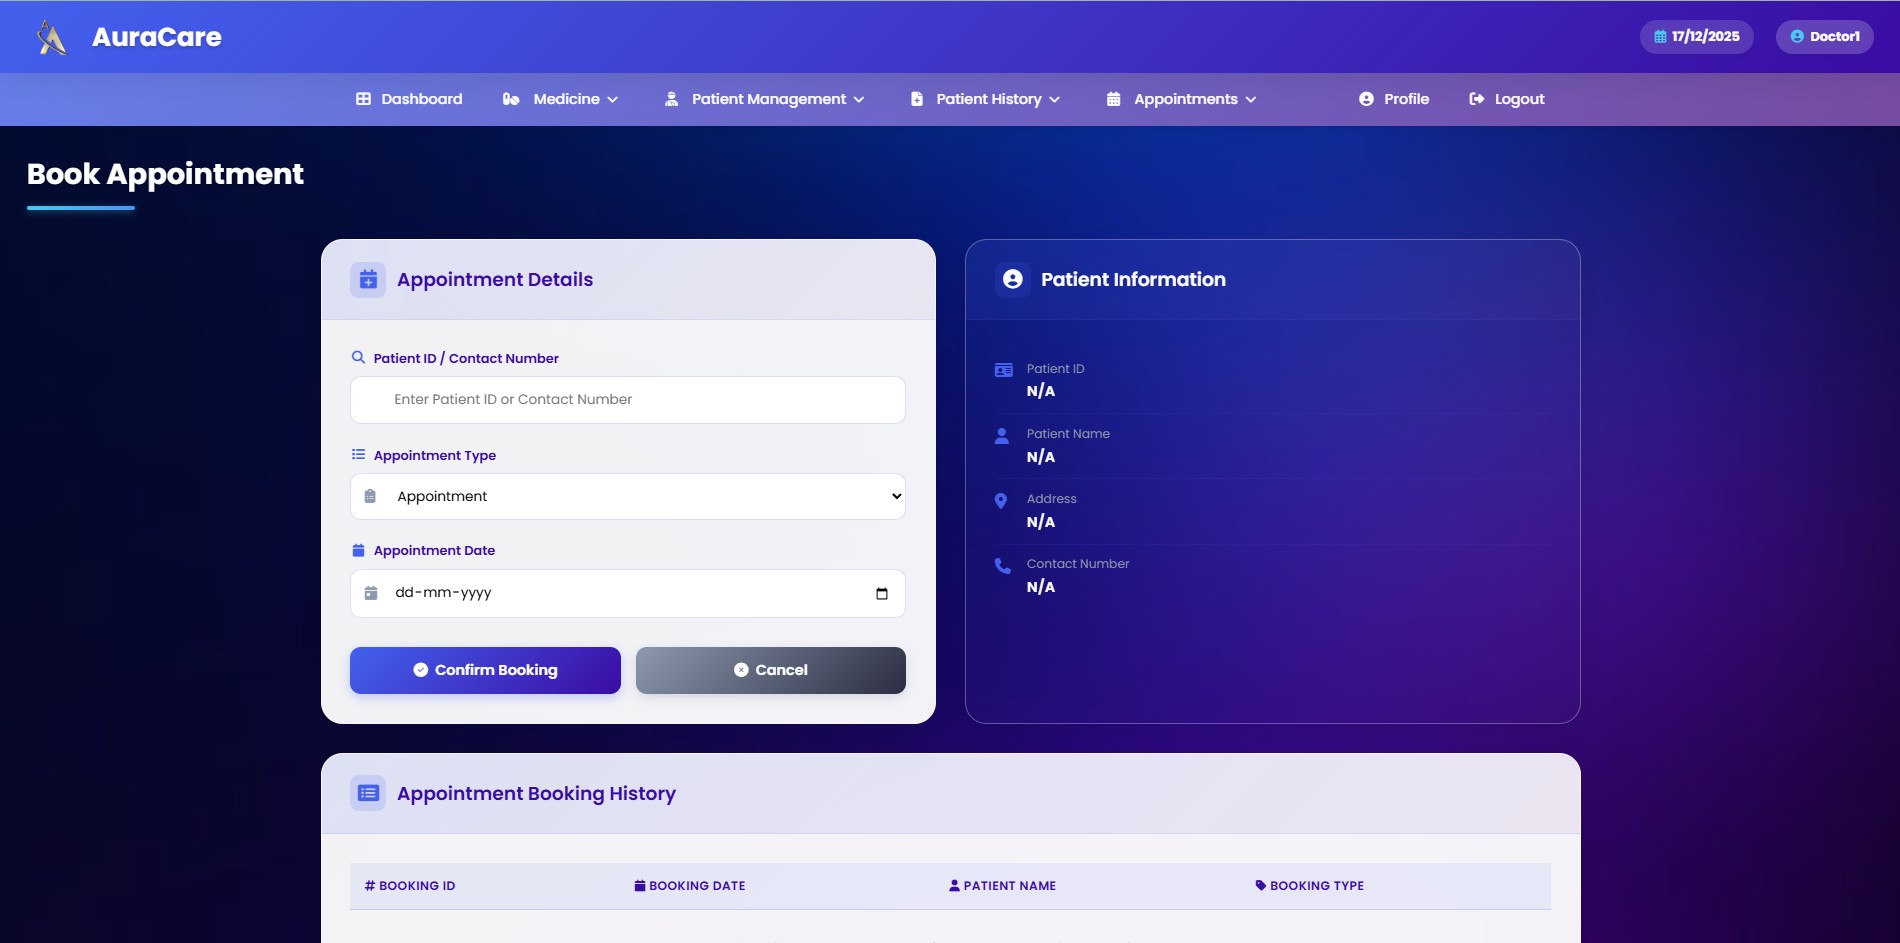Expand the Appointment Type dropdown
Viewport: 1900px width, 943px height.
point(628,497)
